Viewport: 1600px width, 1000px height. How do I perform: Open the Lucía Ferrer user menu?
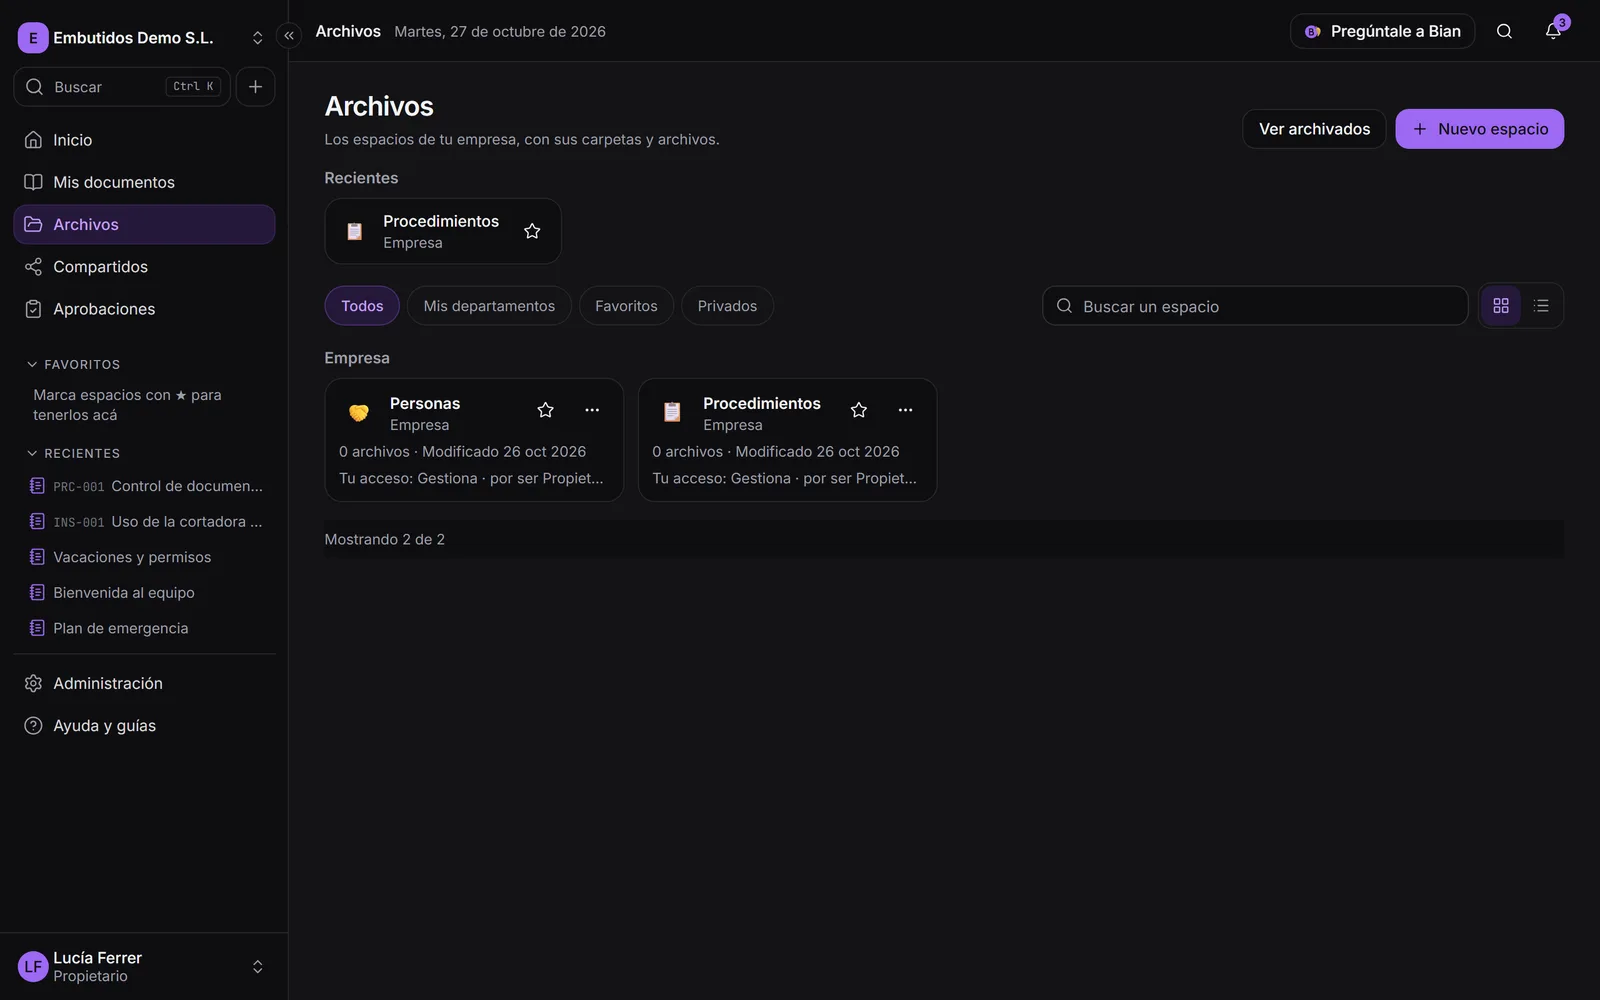click(x=143, y=967)
